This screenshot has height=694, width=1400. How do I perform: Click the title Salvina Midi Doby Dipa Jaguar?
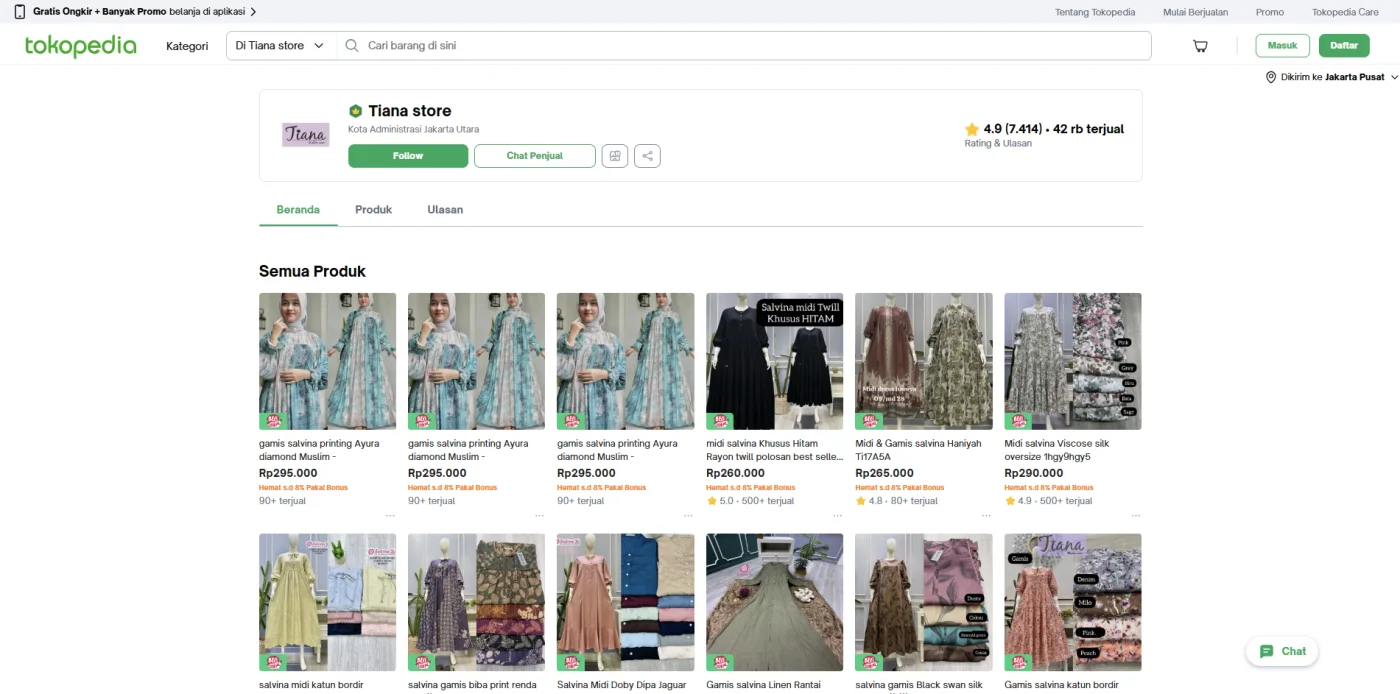coord(622,685)
